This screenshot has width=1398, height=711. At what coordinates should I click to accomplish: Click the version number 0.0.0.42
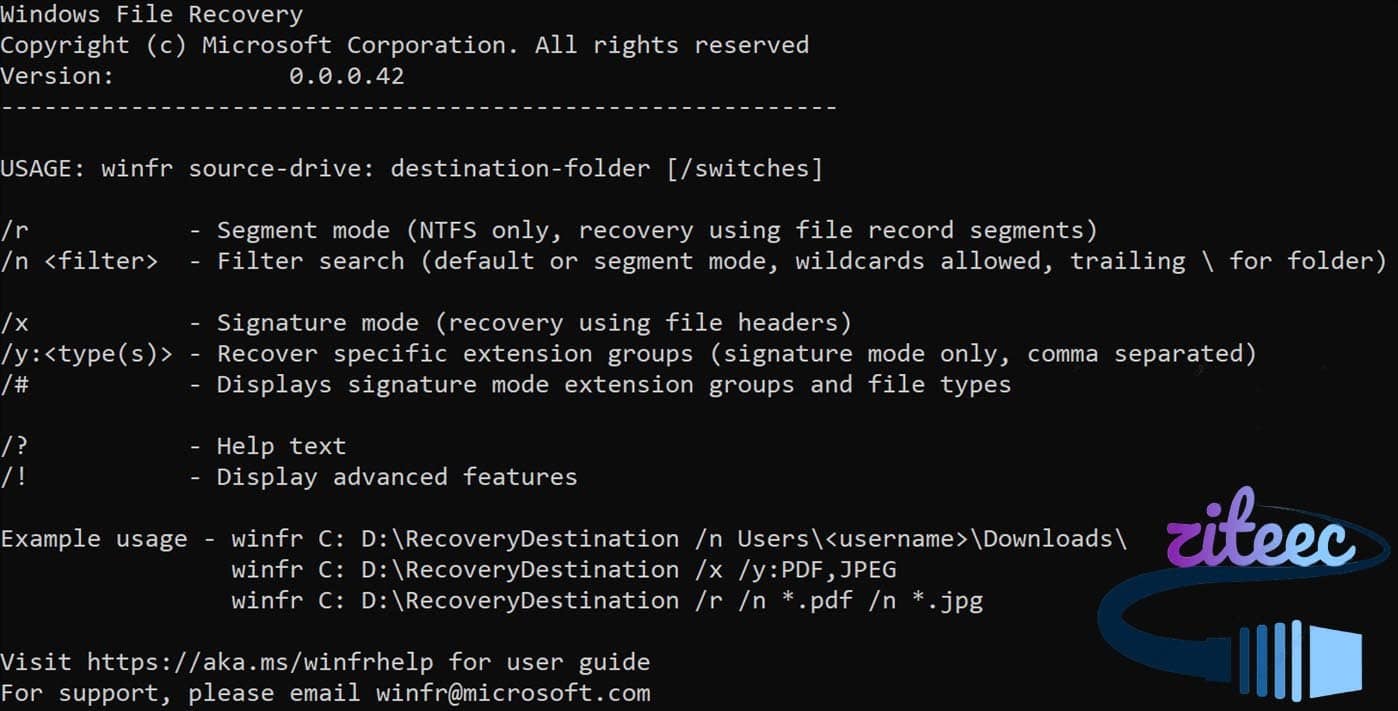coord(346,76)
